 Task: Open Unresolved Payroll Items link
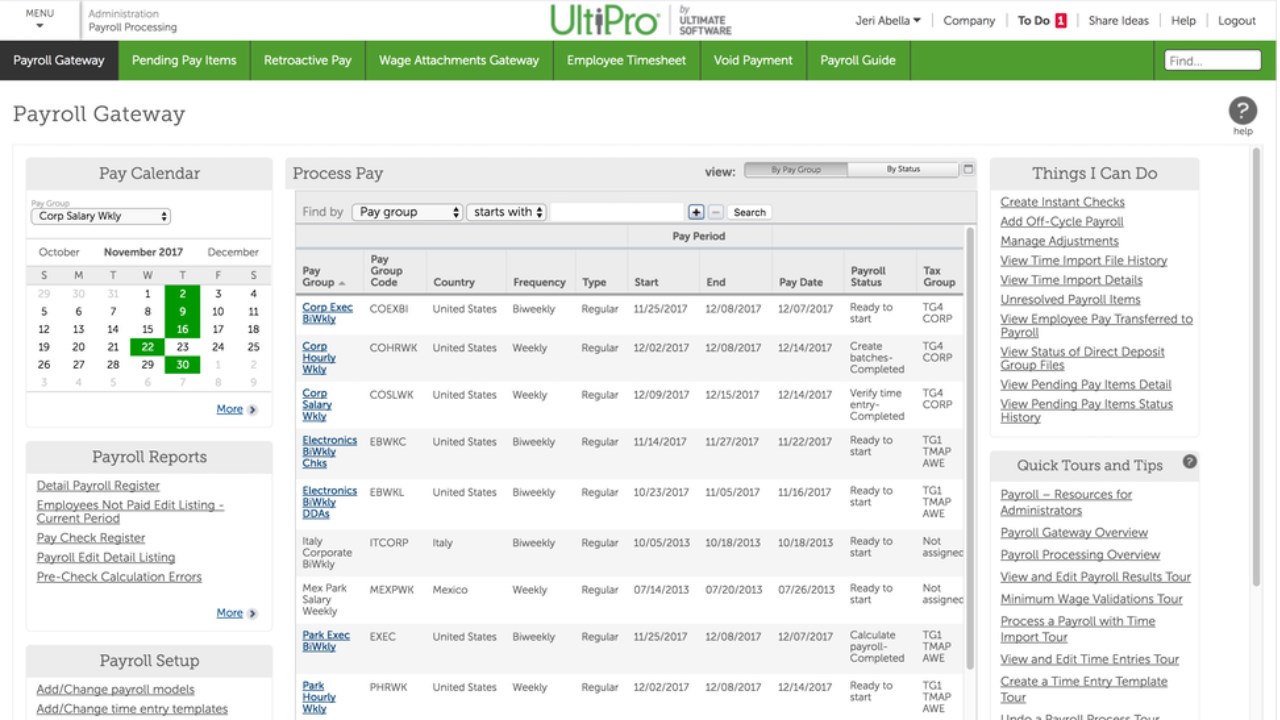pyautogui.click(x=1070, y=300)
